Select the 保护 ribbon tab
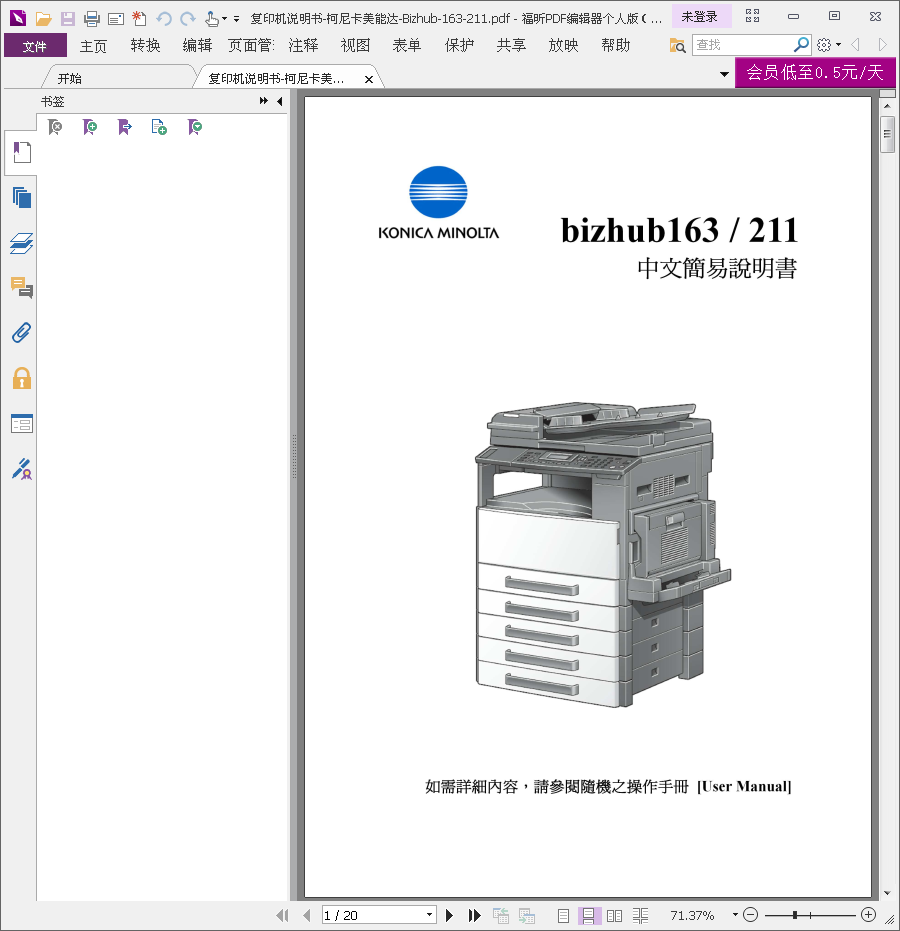The height and width of the screenshot is (931, 900). click(459, 46)
